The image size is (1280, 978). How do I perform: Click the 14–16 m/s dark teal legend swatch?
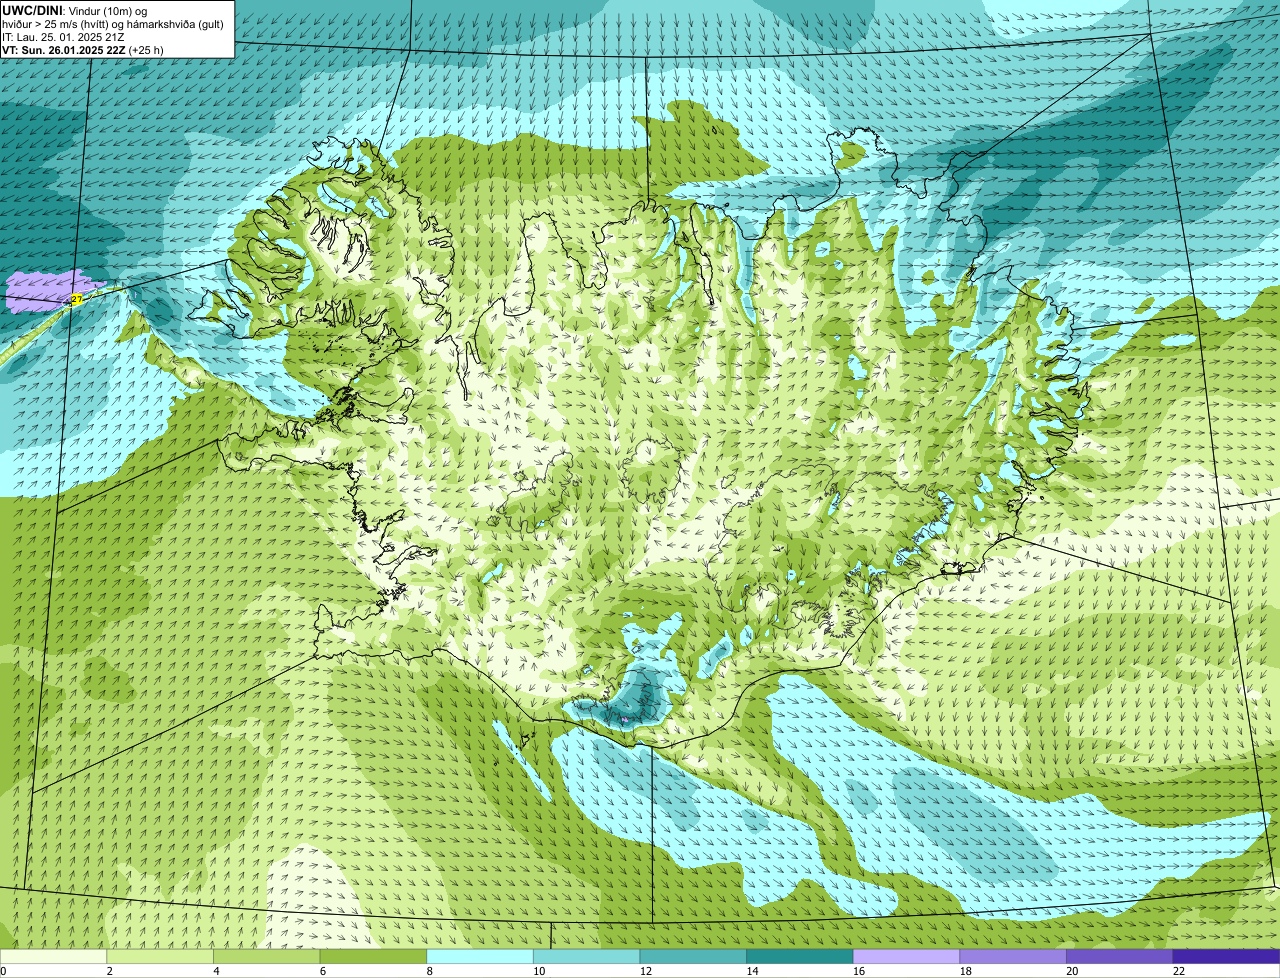coord(800,956)
